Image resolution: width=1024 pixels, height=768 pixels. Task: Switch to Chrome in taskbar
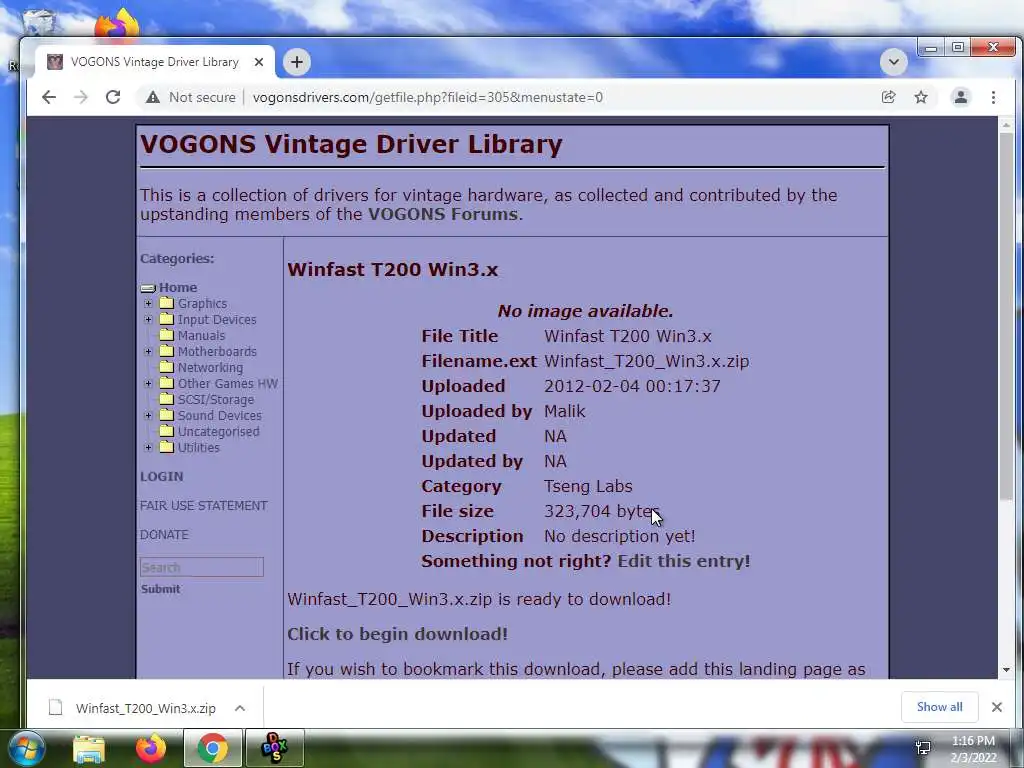coord(212,748)
